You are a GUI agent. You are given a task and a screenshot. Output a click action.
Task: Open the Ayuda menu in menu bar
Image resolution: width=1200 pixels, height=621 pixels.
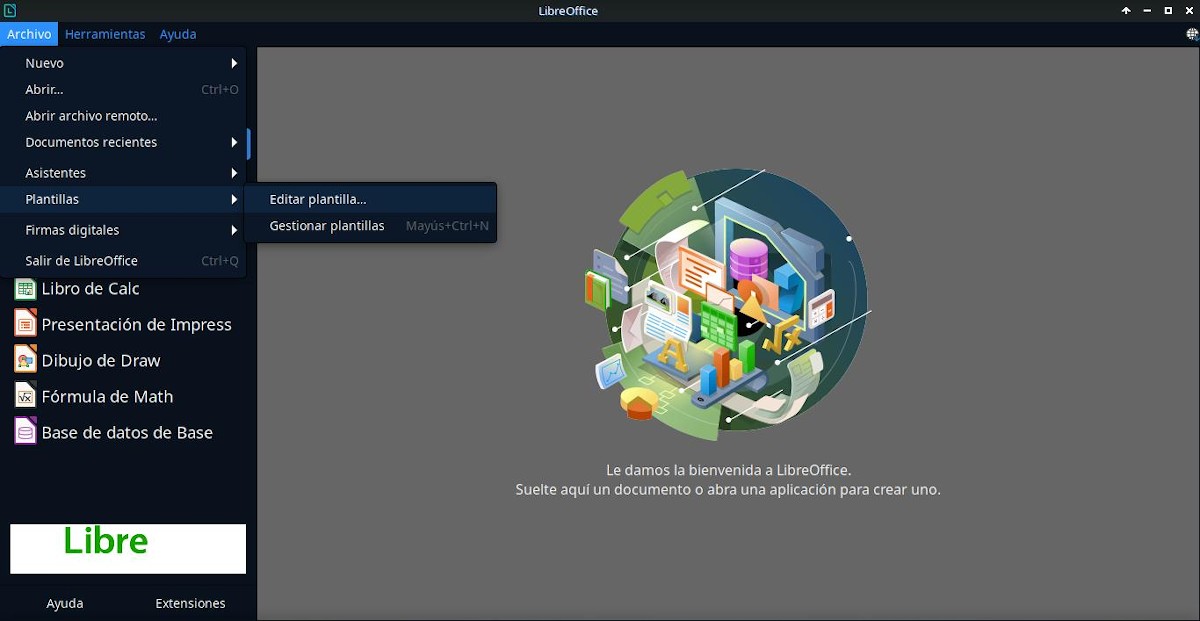pos(178,34)
